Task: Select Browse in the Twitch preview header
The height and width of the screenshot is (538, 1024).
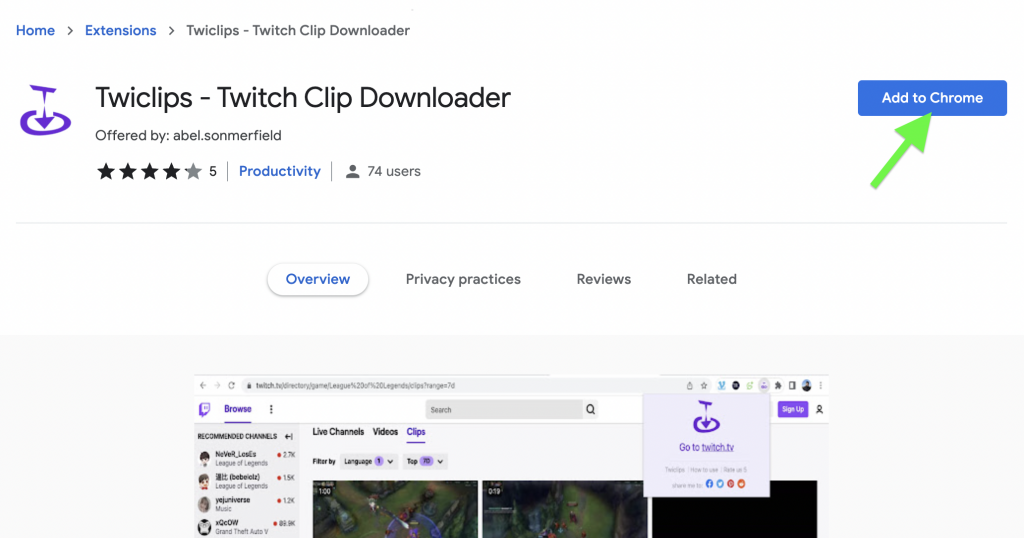Action: pyautogui.click(x=238, y=409)
